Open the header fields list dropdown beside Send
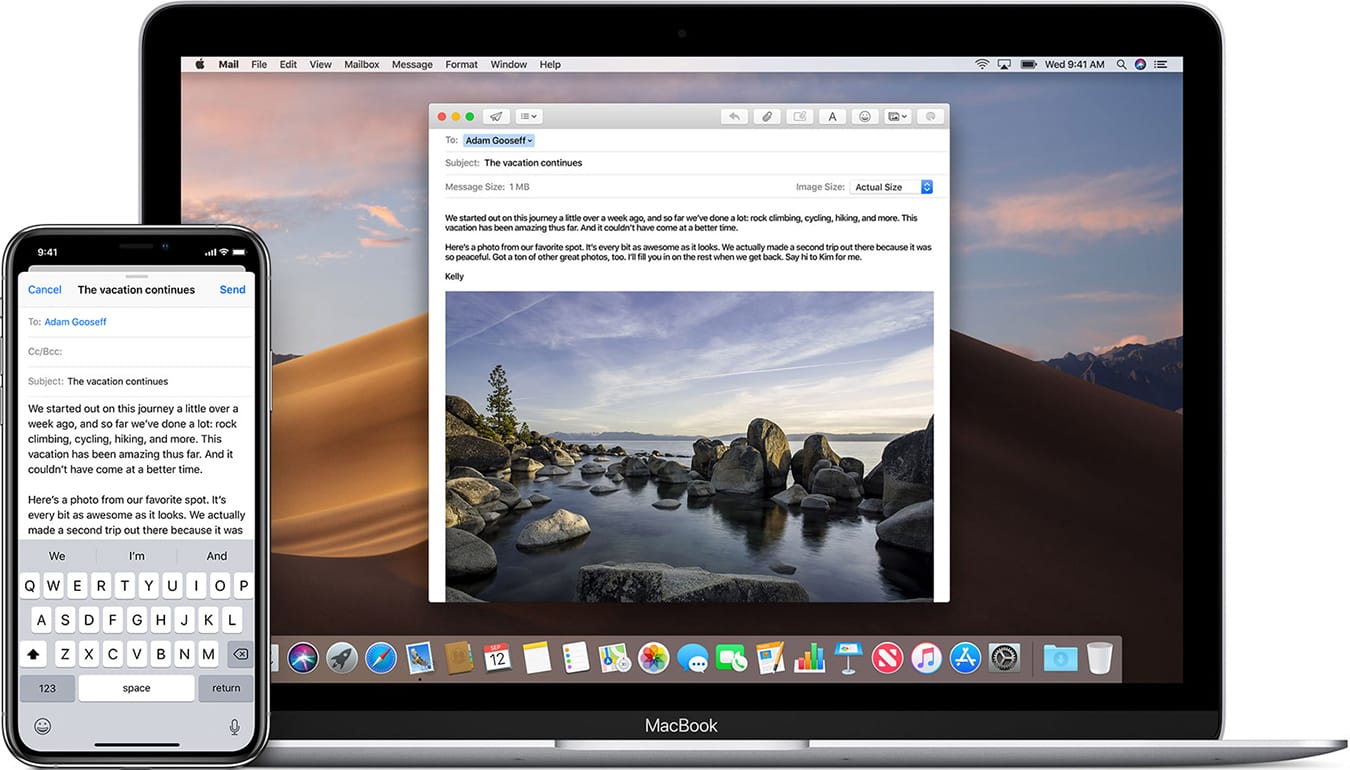This screenshot has width=1350, height=770. (528, 116)
